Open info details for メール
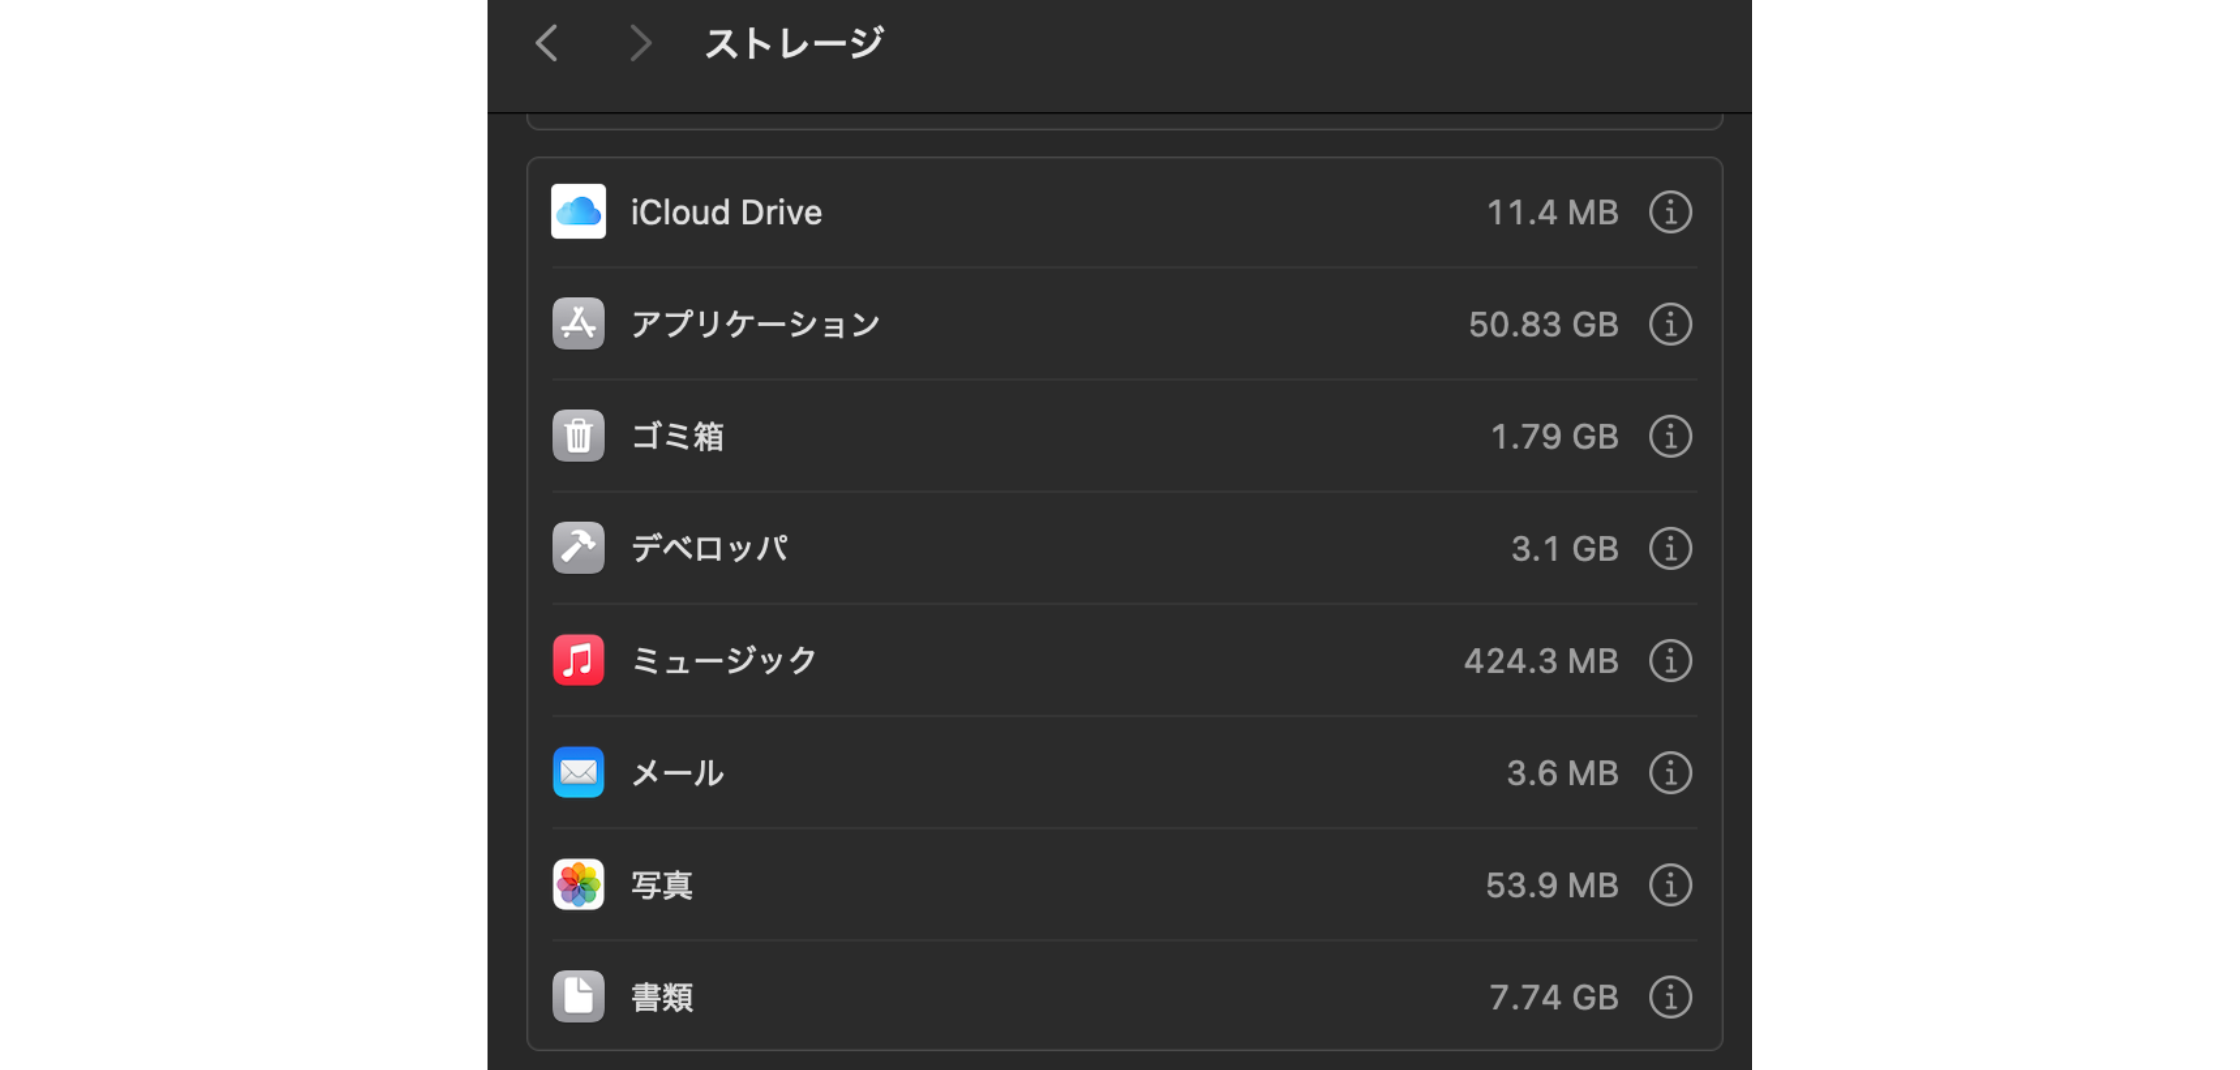This screenshot has height=1070, width=2240. (1670, 772)
